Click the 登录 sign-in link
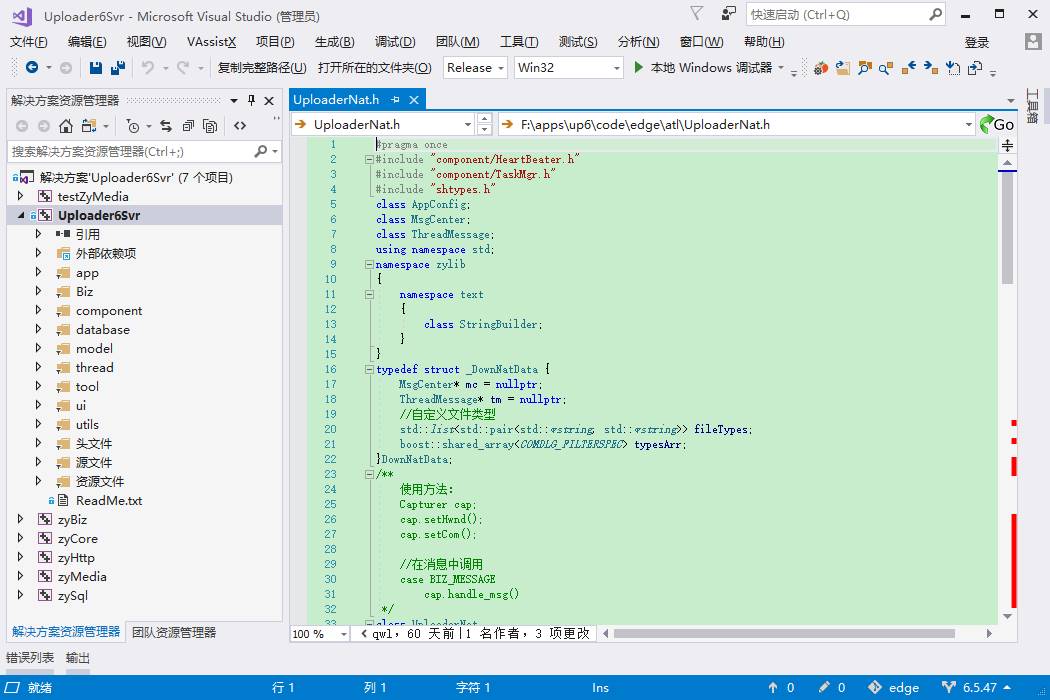 pos(976,42)
